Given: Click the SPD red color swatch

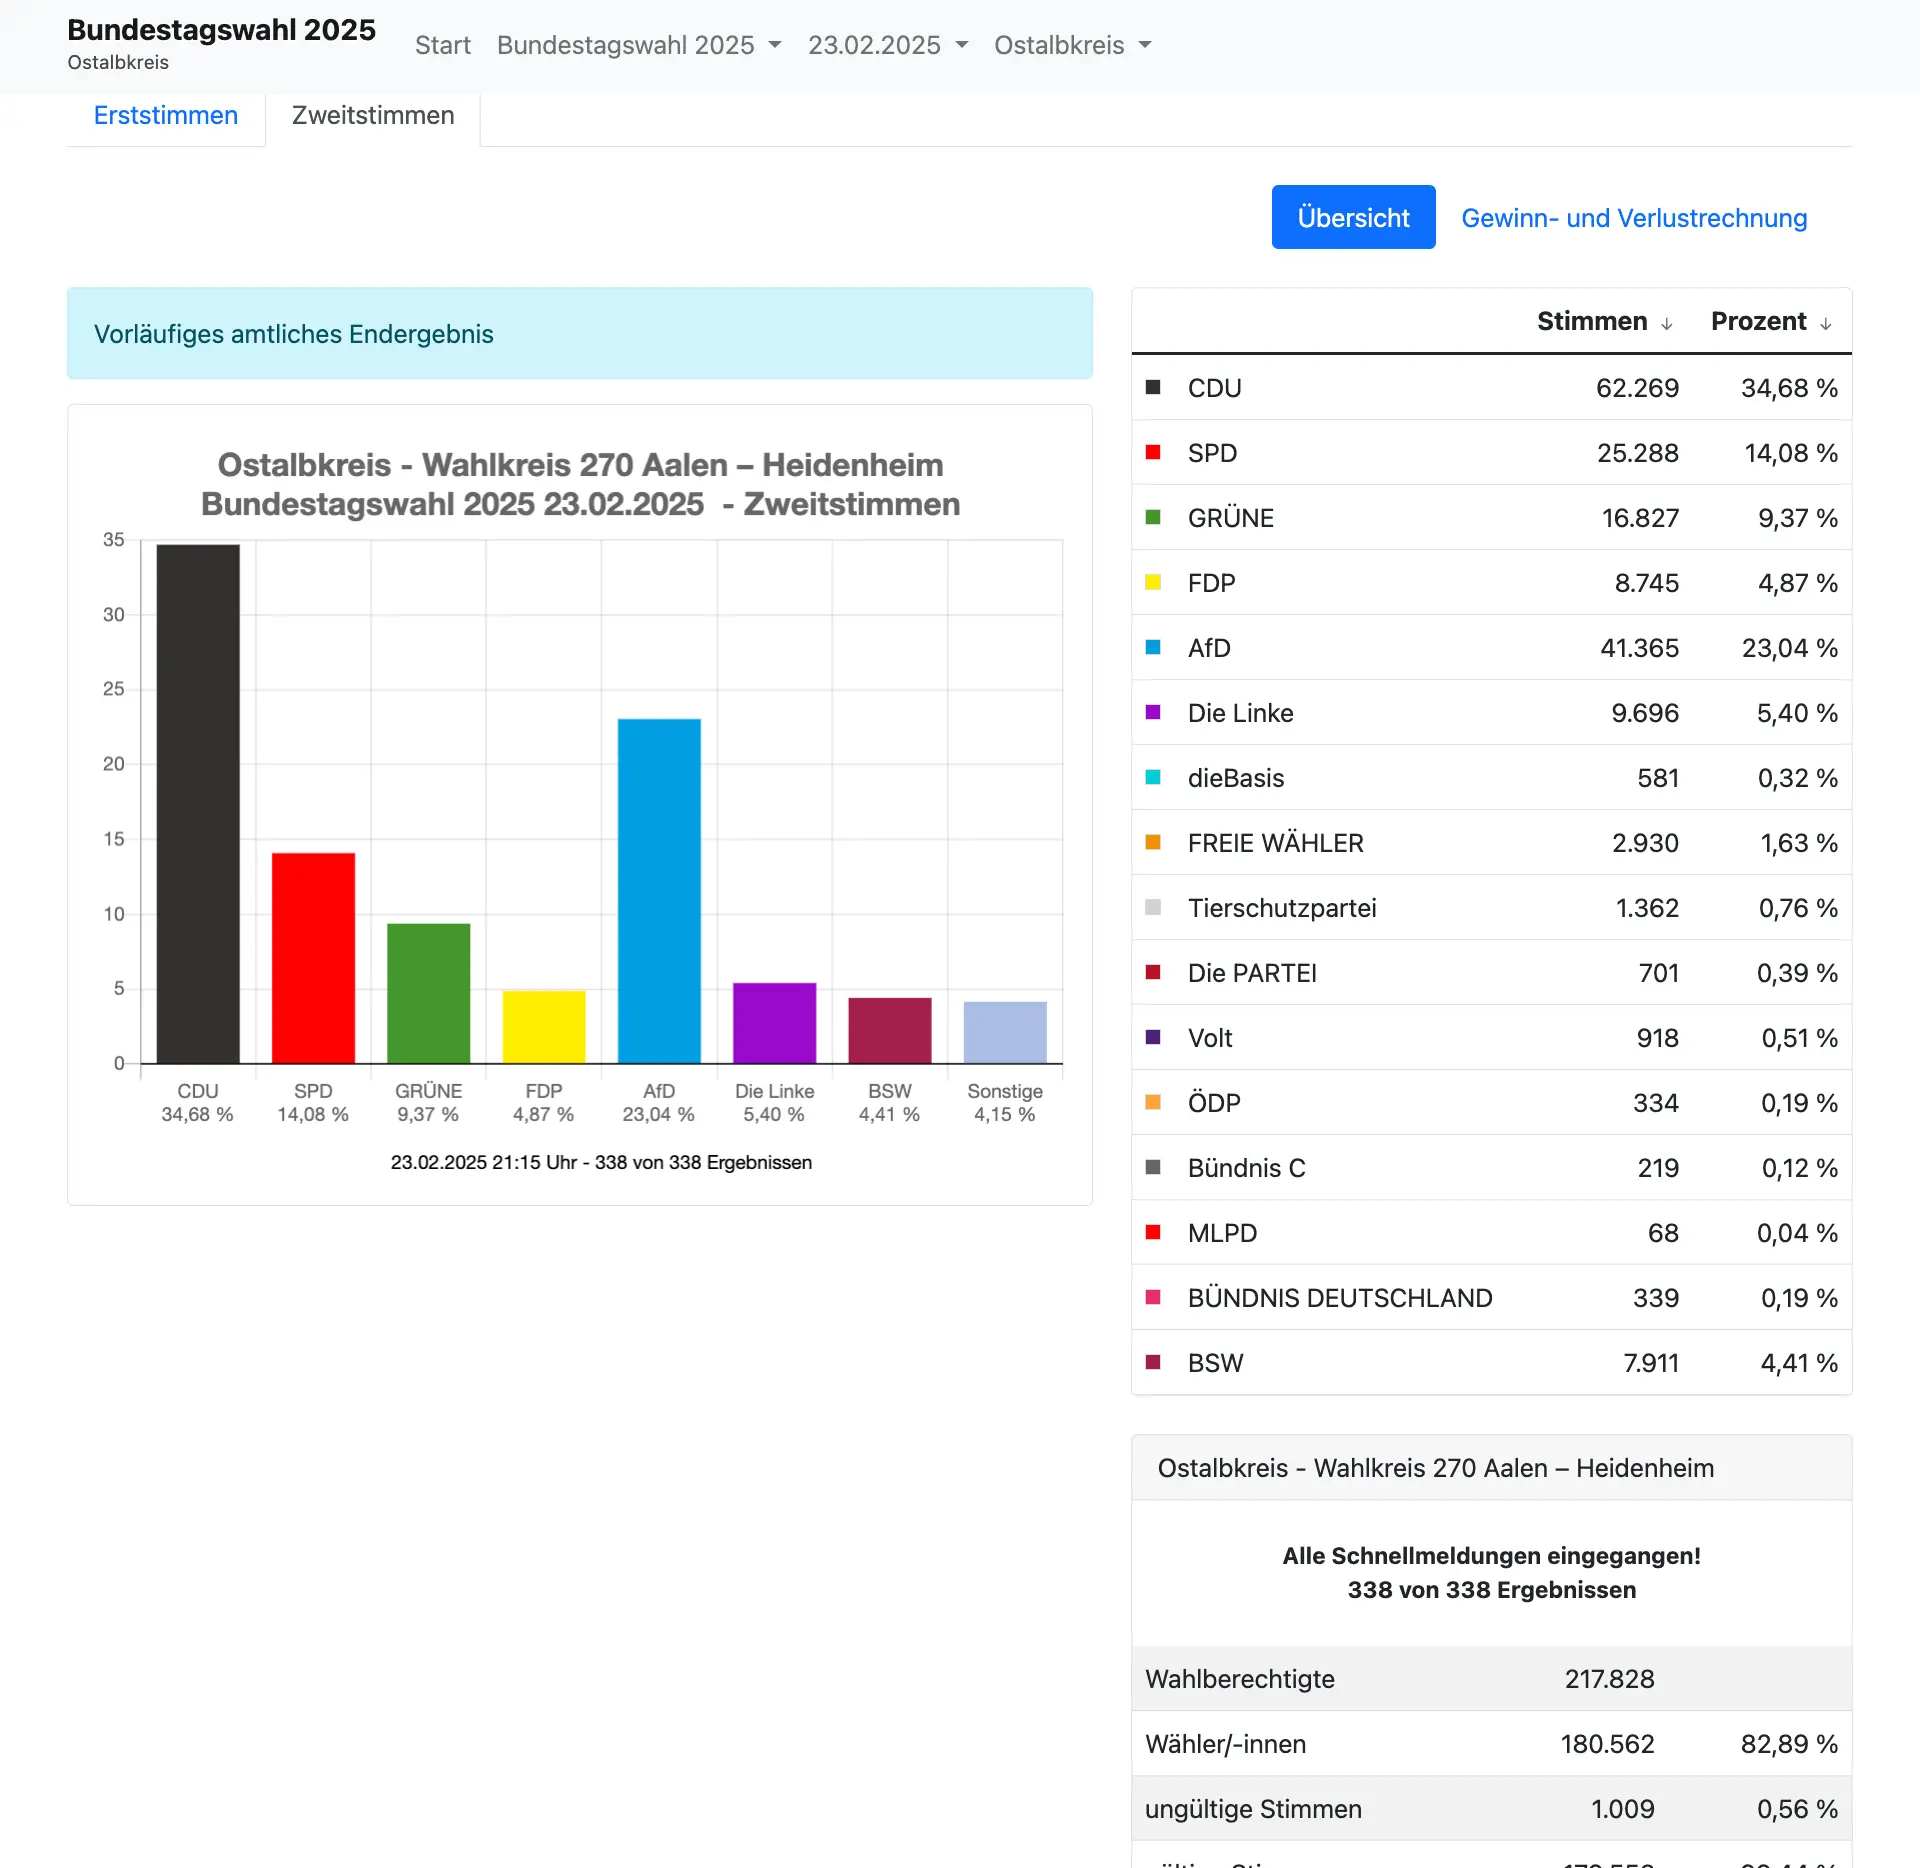Looking at the screenshot, I should coord(1153,452).
